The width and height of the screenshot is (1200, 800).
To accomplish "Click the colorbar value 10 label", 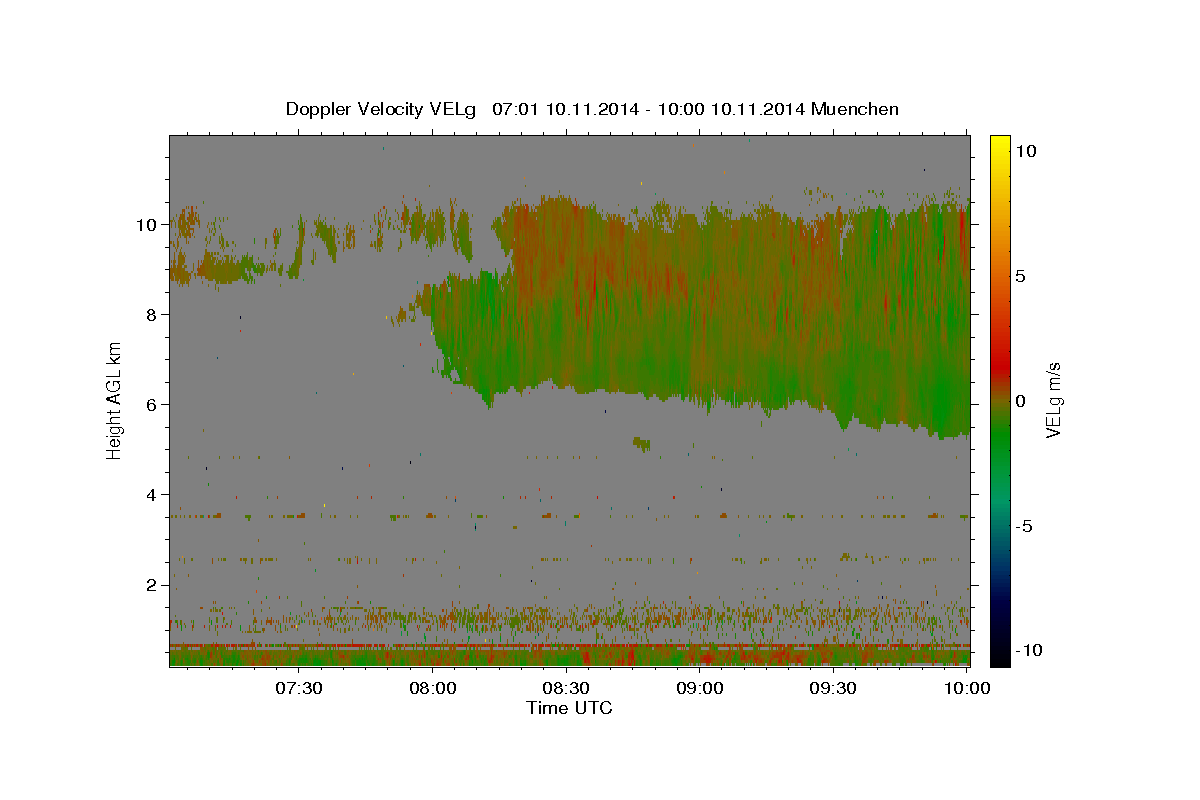I will point(1025,151).
